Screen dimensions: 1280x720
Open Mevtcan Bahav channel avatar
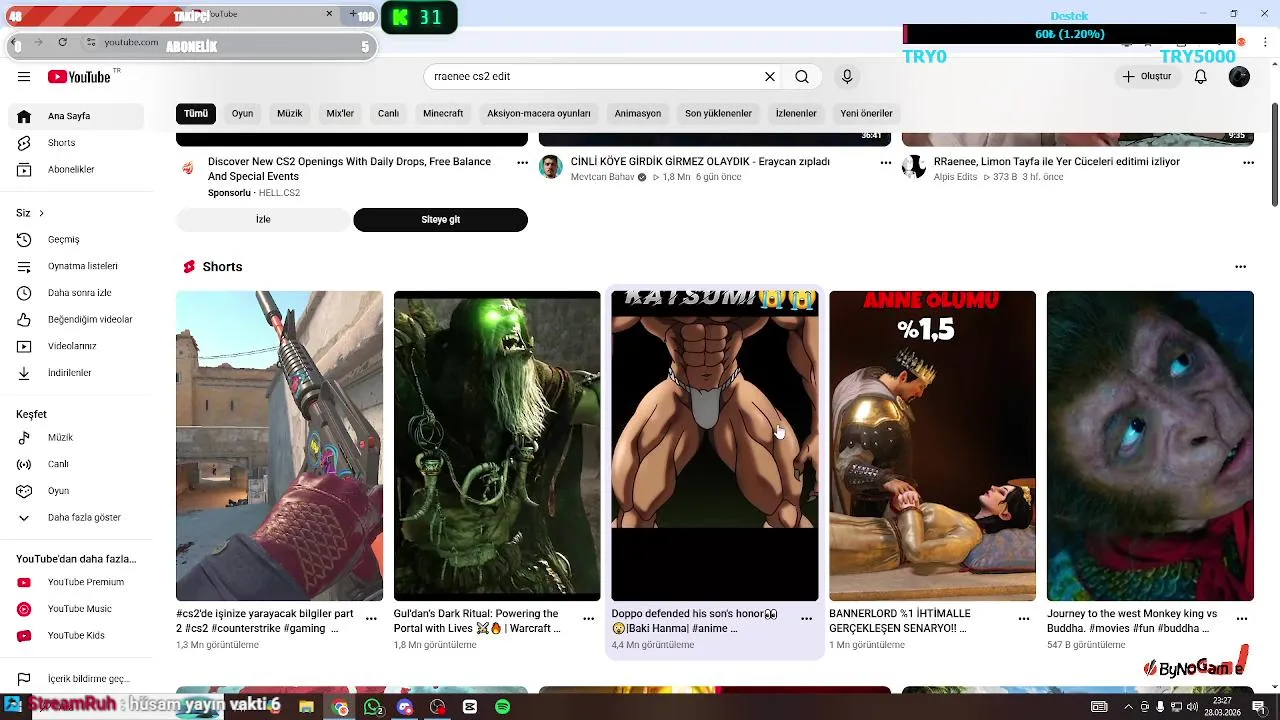[x=551, y=167]
